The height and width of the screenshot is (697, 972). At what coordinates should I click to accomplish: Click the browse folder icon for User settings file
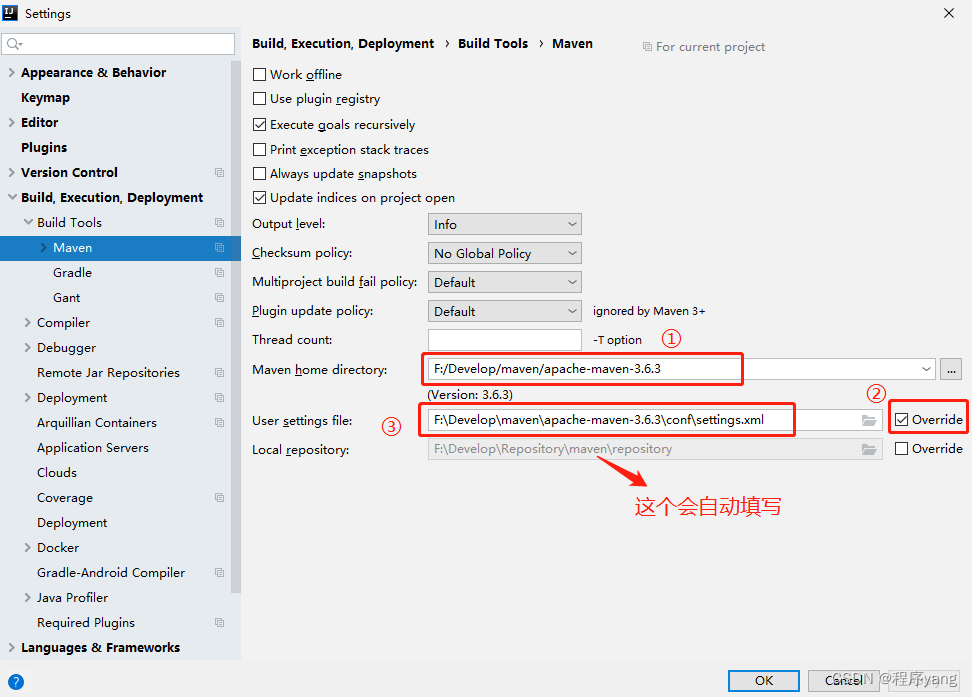[868, 421]
